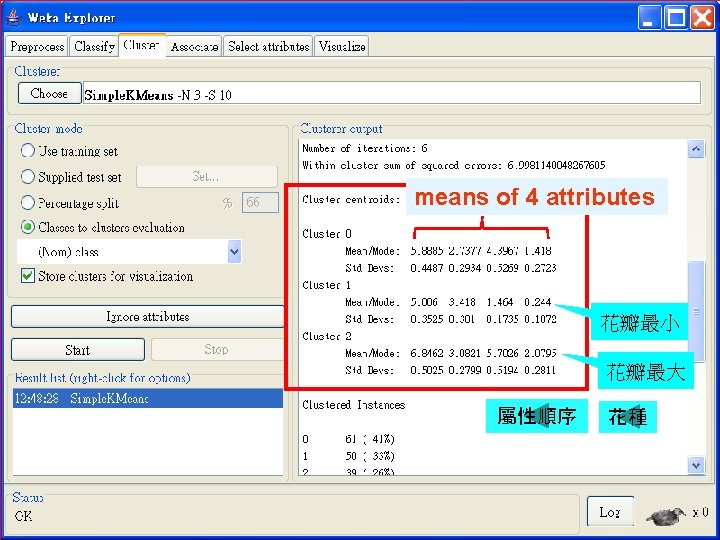Click the 'Clustered Instances' text
Screen dimensions: 720x540
(x=354, y=405)
